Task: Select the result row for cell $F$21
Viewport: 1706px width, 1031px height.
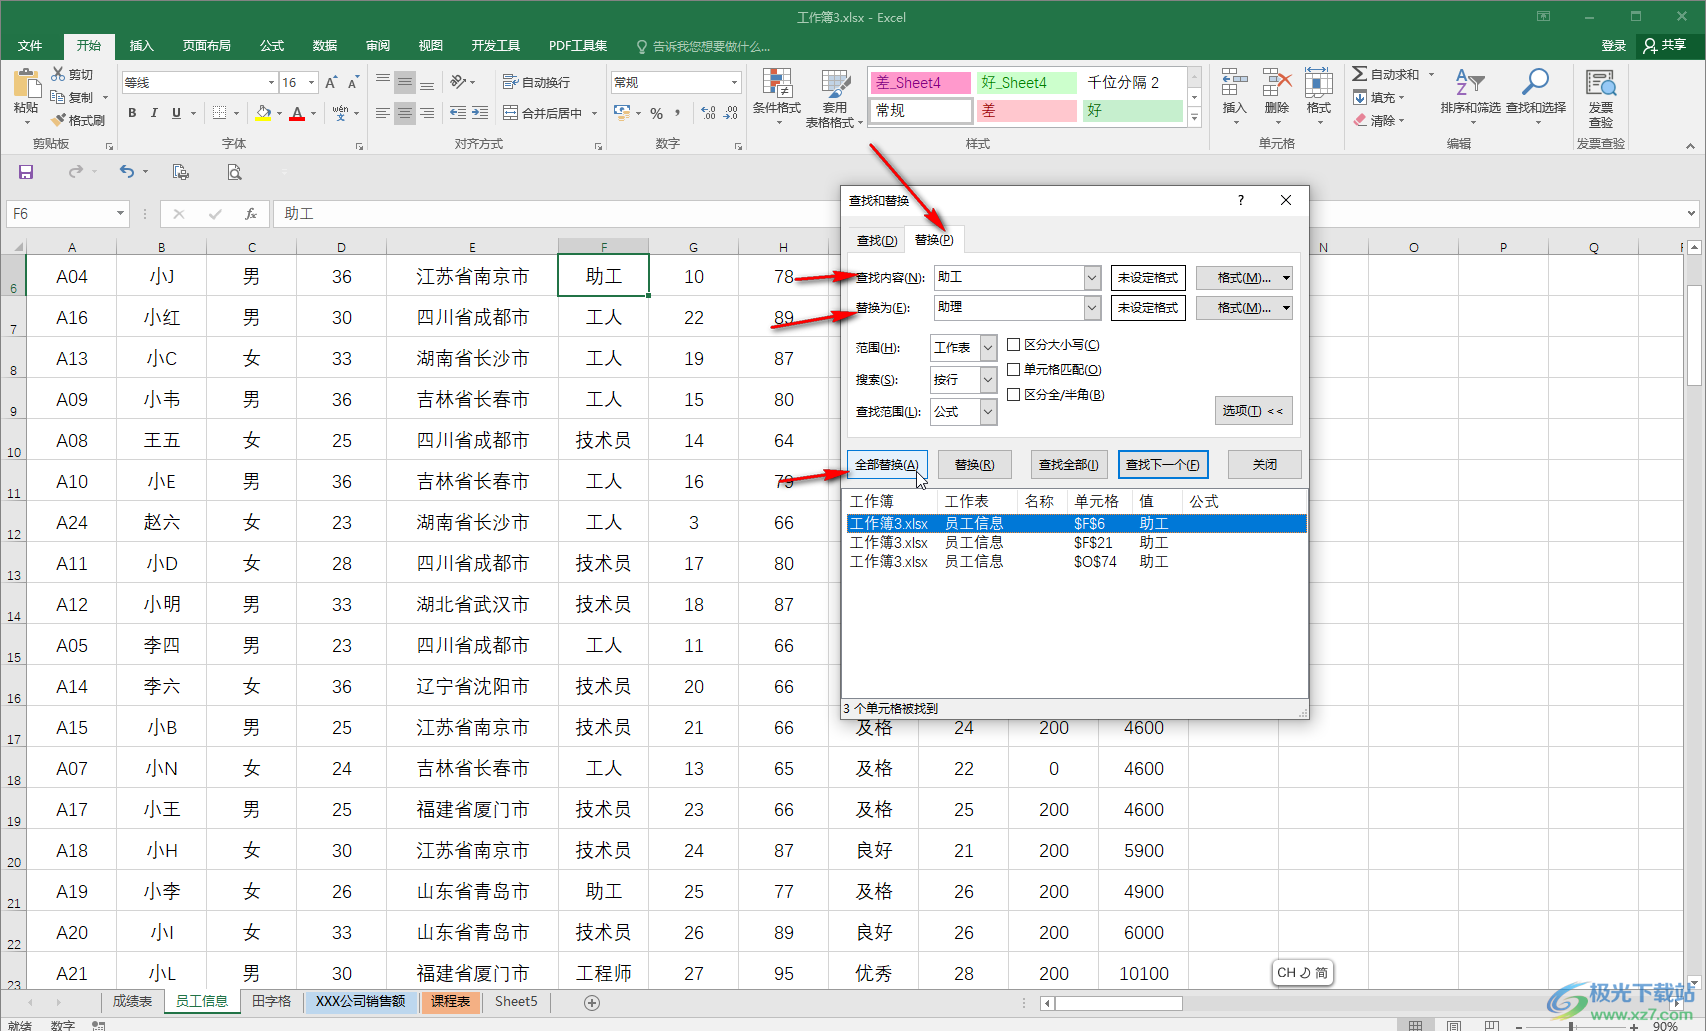Action: [1075, 543]
